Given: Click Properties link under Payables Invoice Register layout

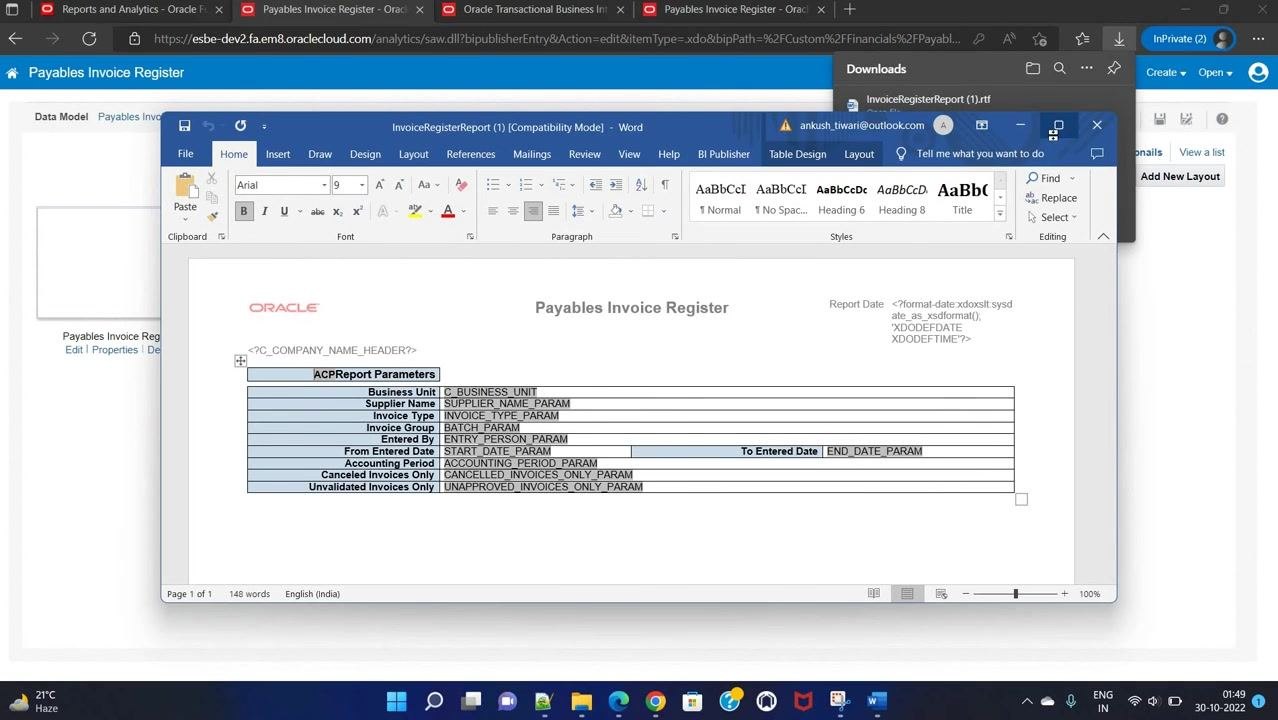Looking at the screenshot, I should 115,350.
